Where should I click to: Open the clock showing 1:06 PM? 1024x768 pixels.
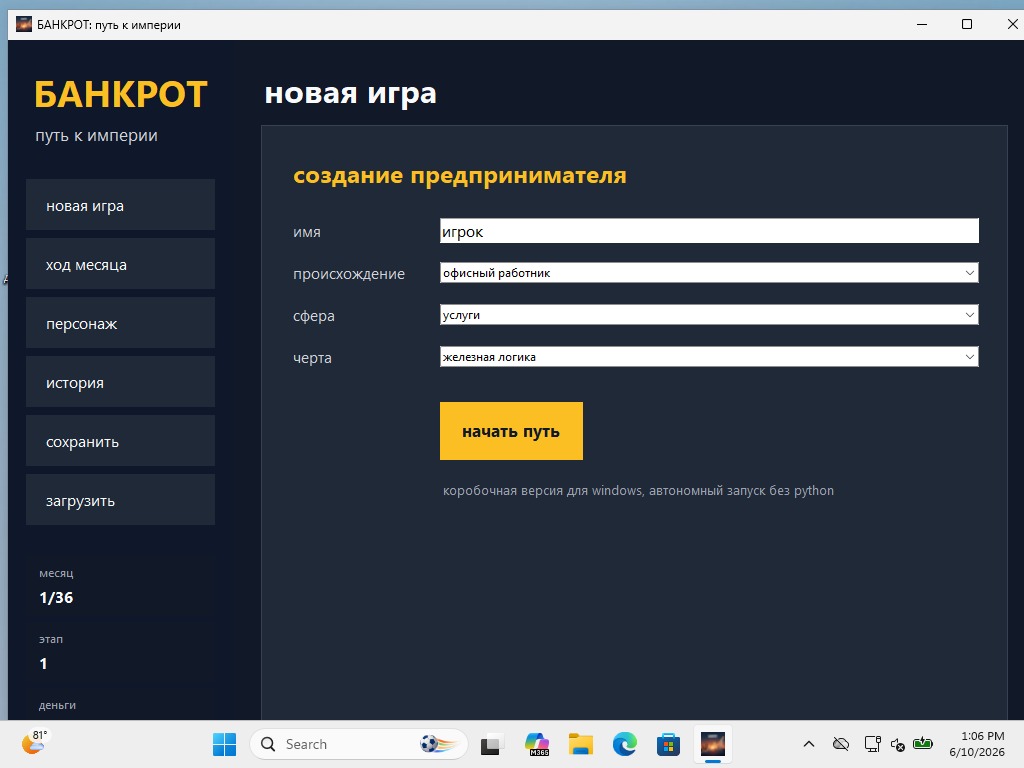pyautogui.click(x=977, y=744)
